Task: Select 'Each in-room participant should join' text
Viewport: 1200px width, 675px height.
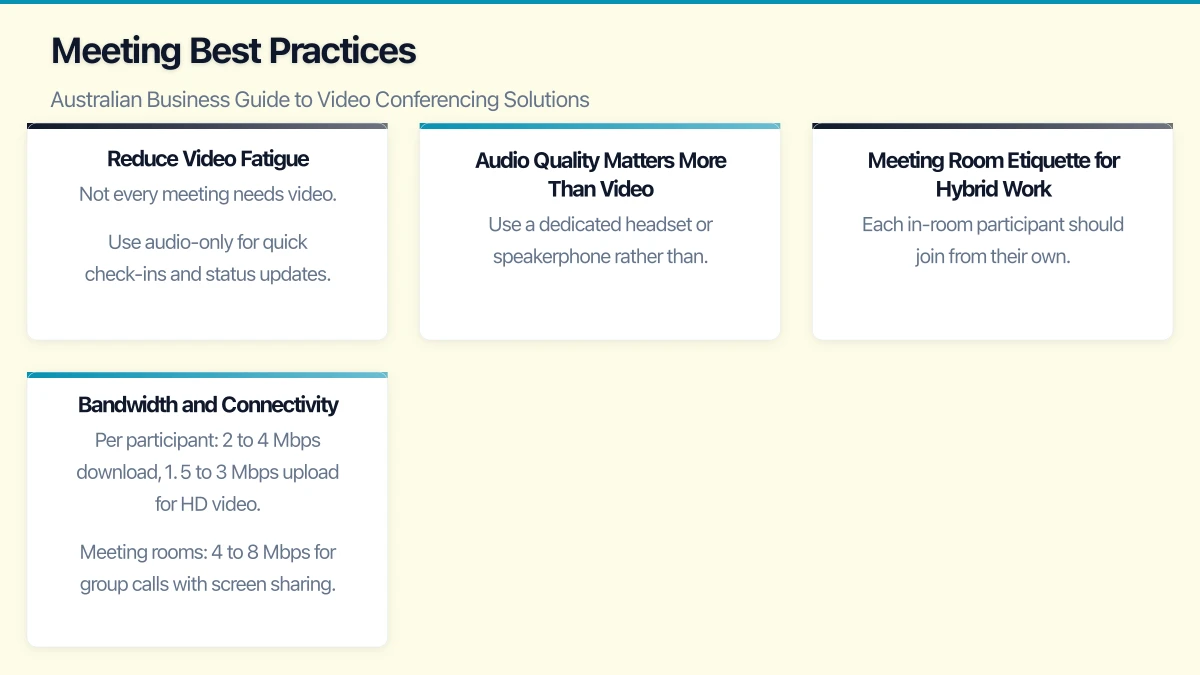Action: tap(993, 240)
